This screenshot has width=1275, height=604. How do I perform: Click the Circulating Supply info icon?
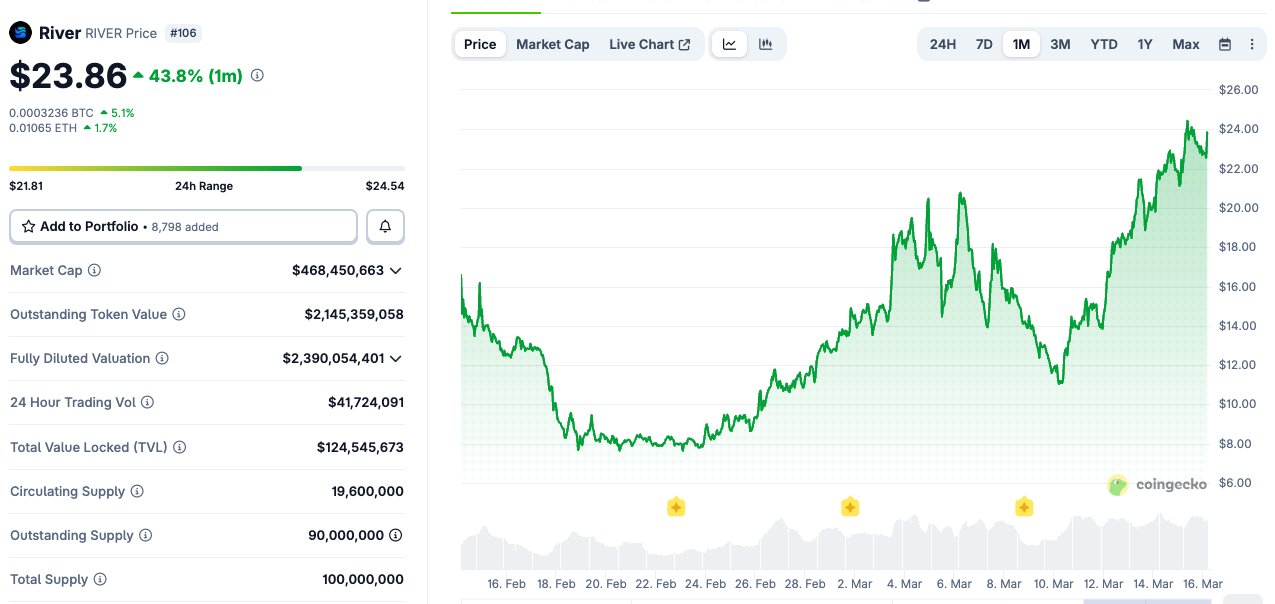[x=137, y=491]
